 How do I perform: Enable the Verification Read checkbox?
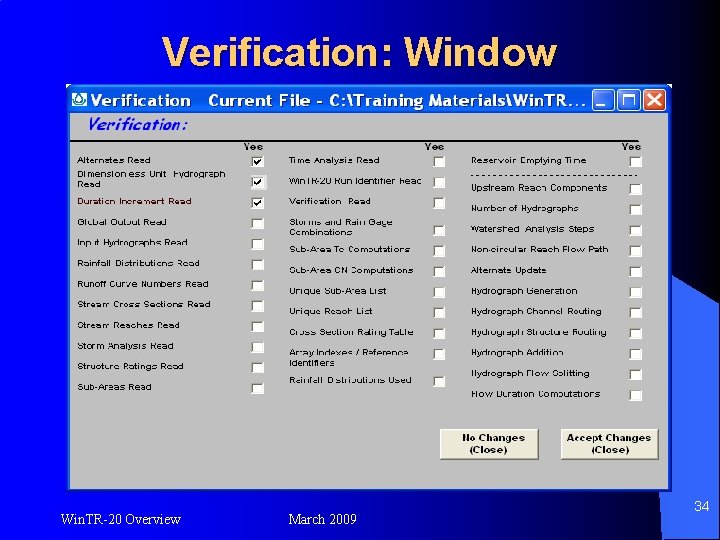pyautogui.click(x=439, y=202)
